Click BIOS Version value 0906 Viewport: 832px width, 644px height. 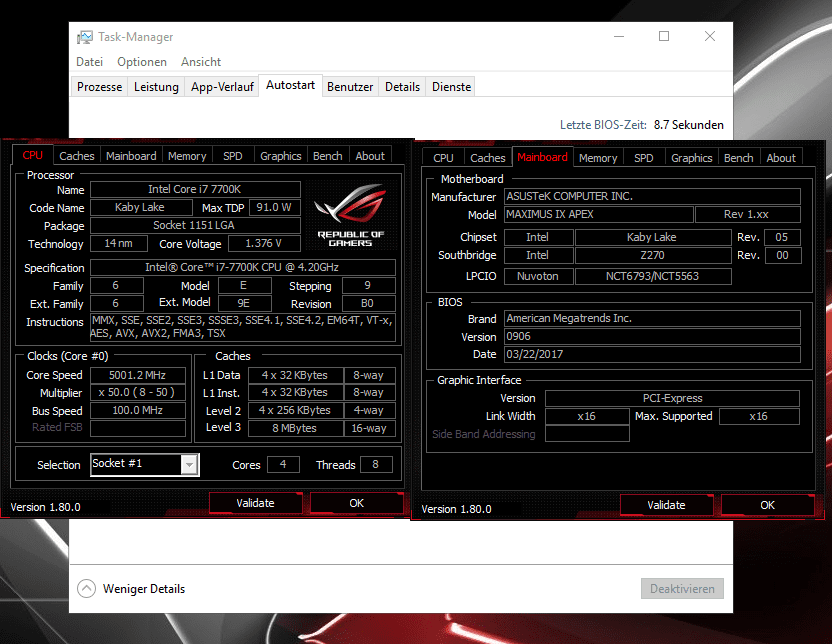click(x=652, y=336)
